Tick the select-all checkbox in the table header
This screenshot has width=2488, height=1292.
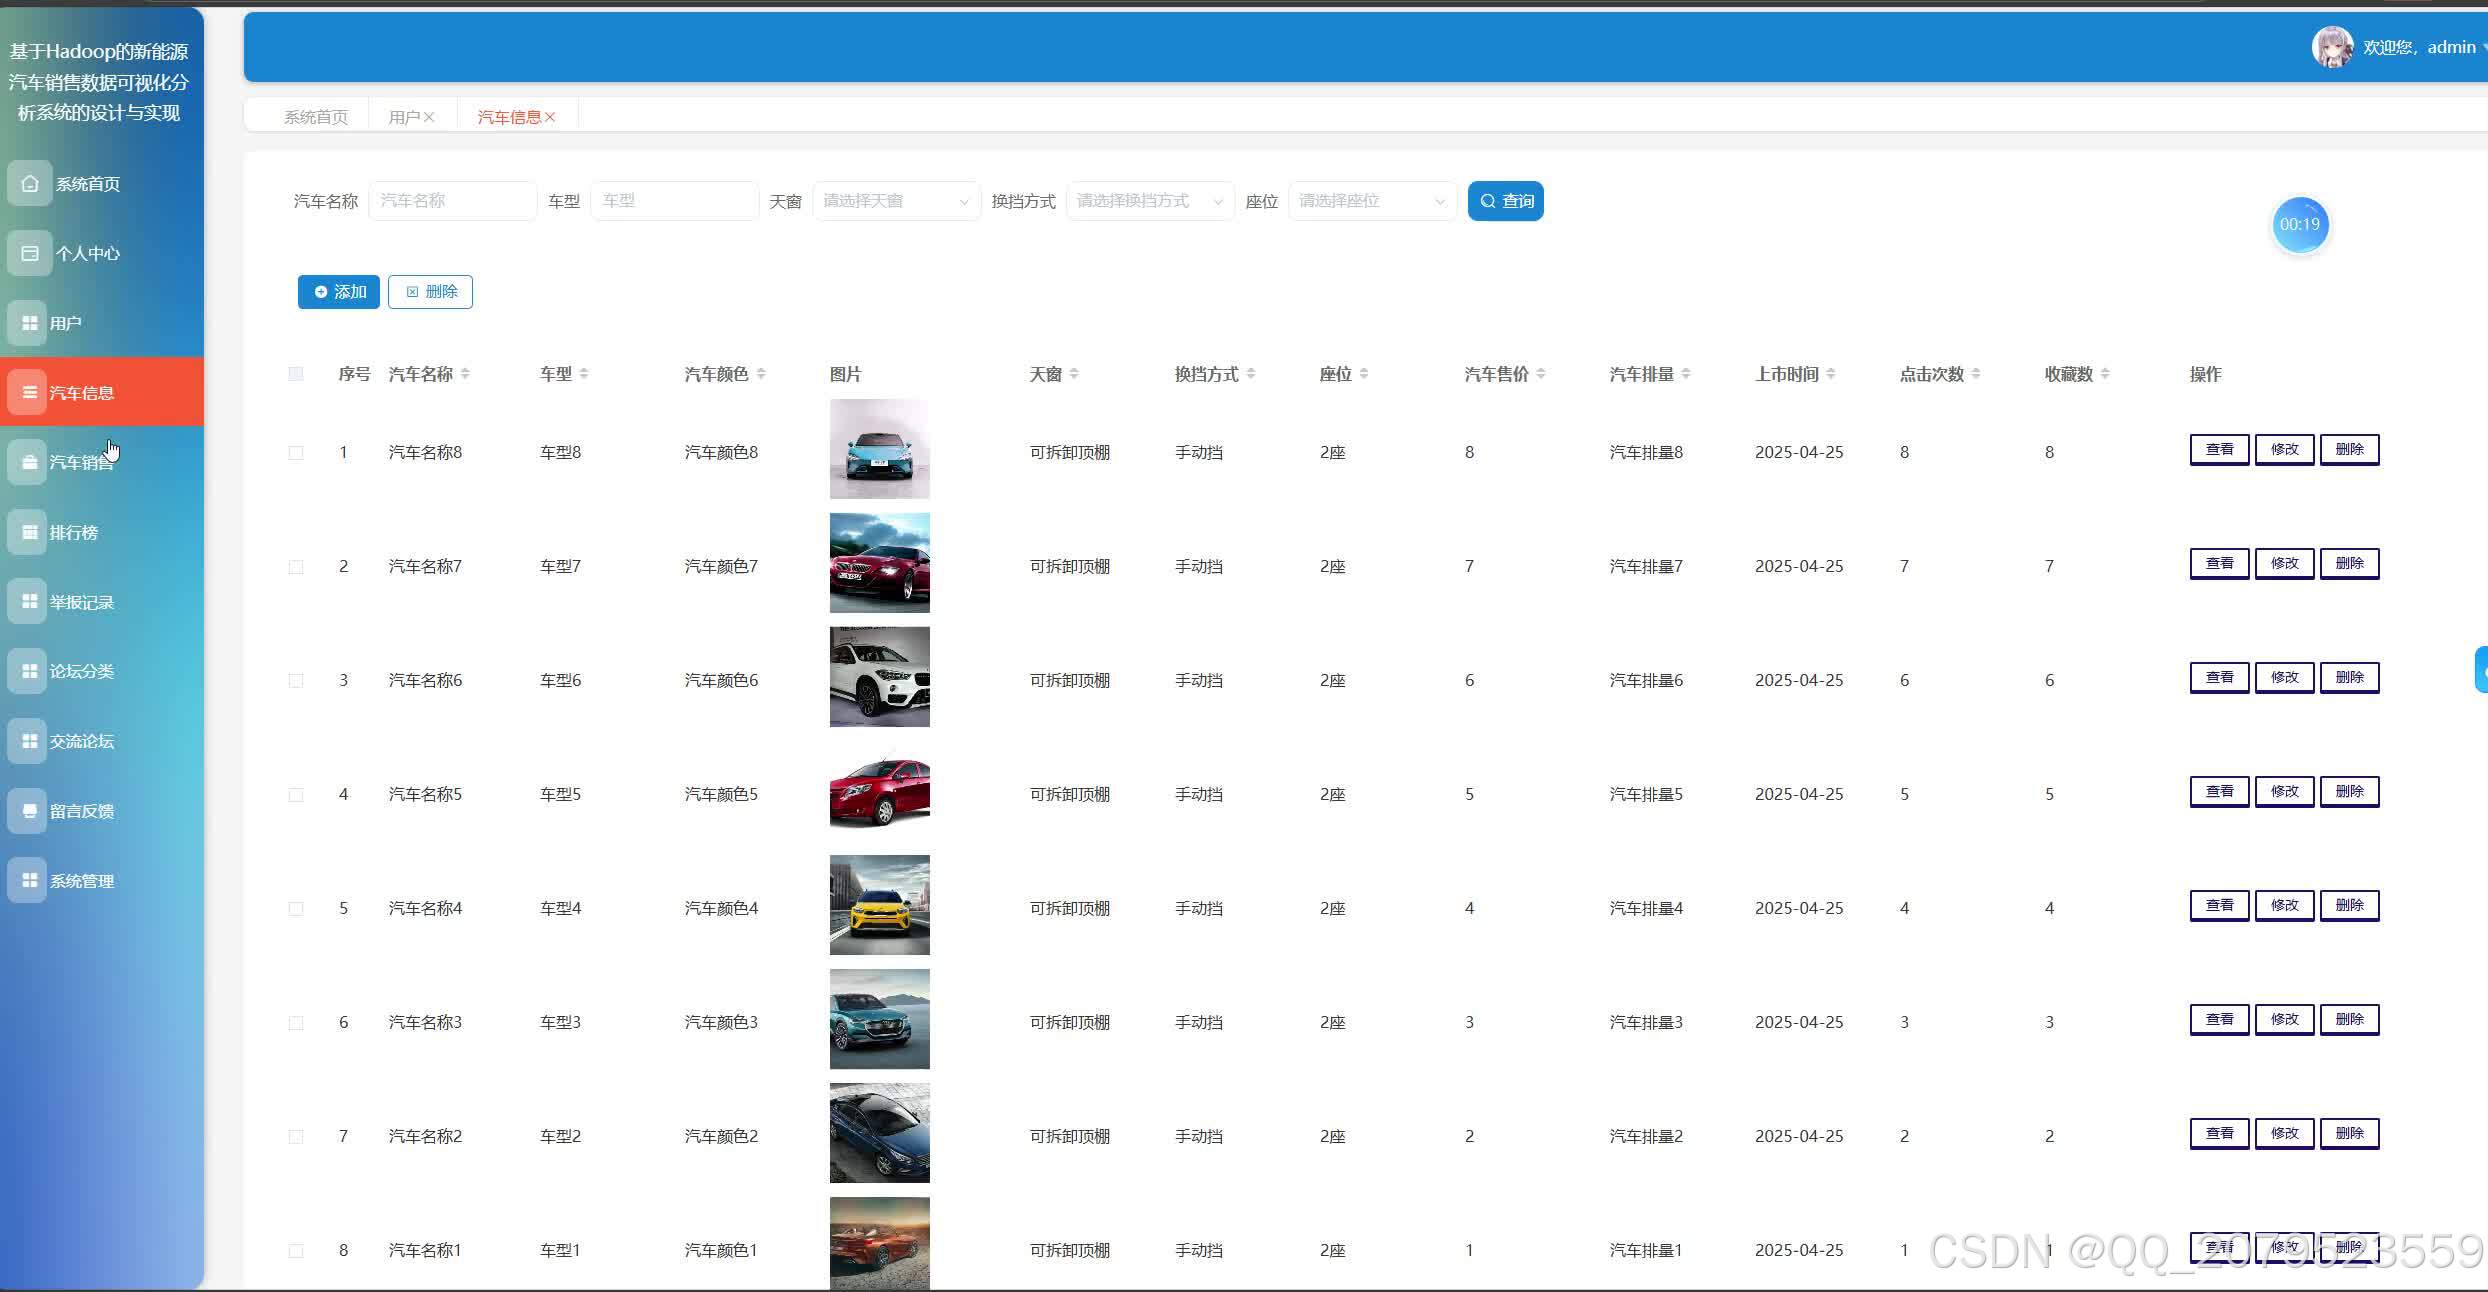[296, 374]
